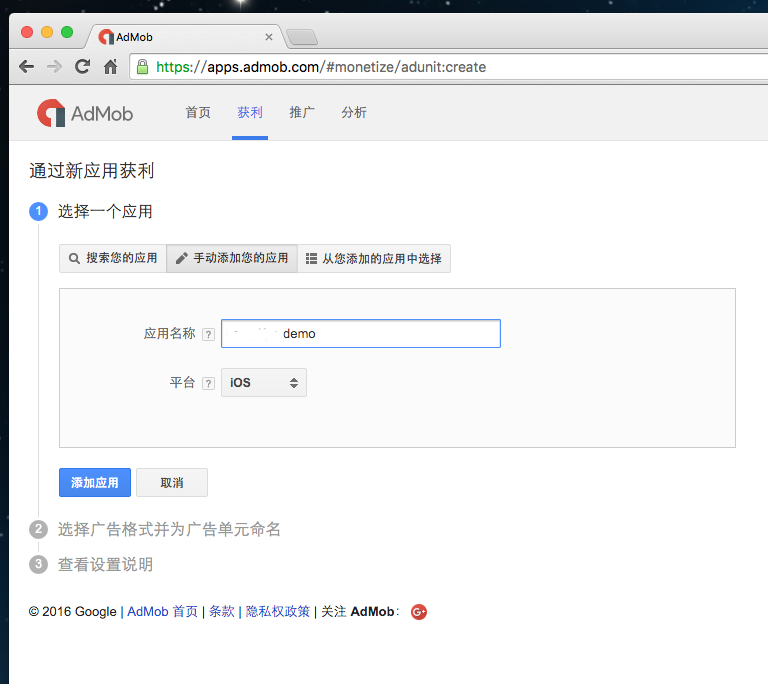Viewport: 768px width, 684px height.
Task: Switch to 推广 navigation tab
Action: tap(302, 112)
